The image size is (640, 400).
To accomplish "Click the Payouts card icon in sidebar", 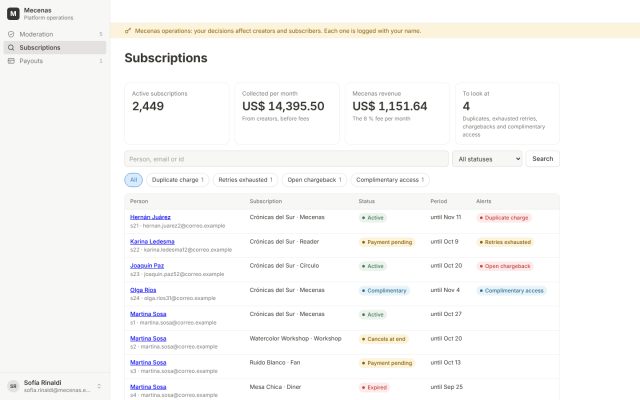I will pyautogui.click(x=11, y=61).
